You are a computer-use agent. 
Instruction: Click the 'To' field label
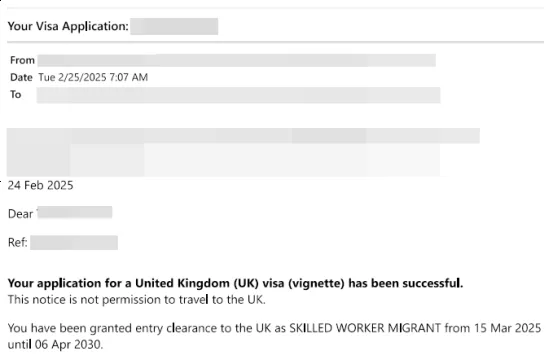(x=16, y=95)
